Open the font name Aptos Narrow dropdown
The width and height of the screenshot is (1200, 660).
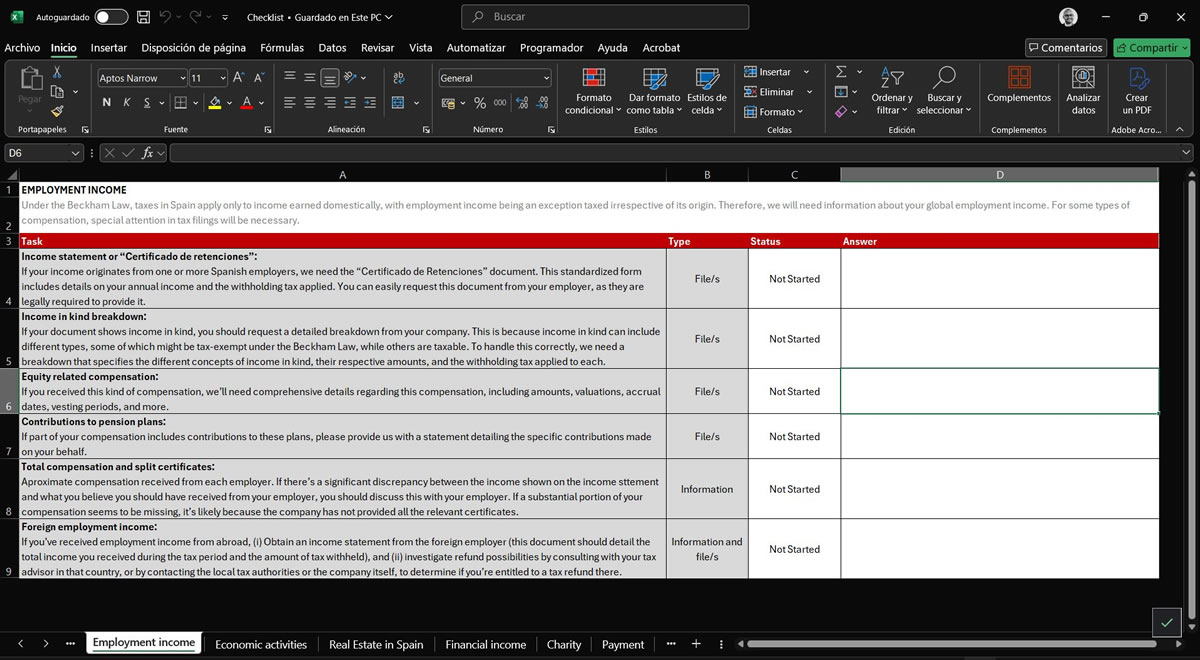click(x=183, y=78)
